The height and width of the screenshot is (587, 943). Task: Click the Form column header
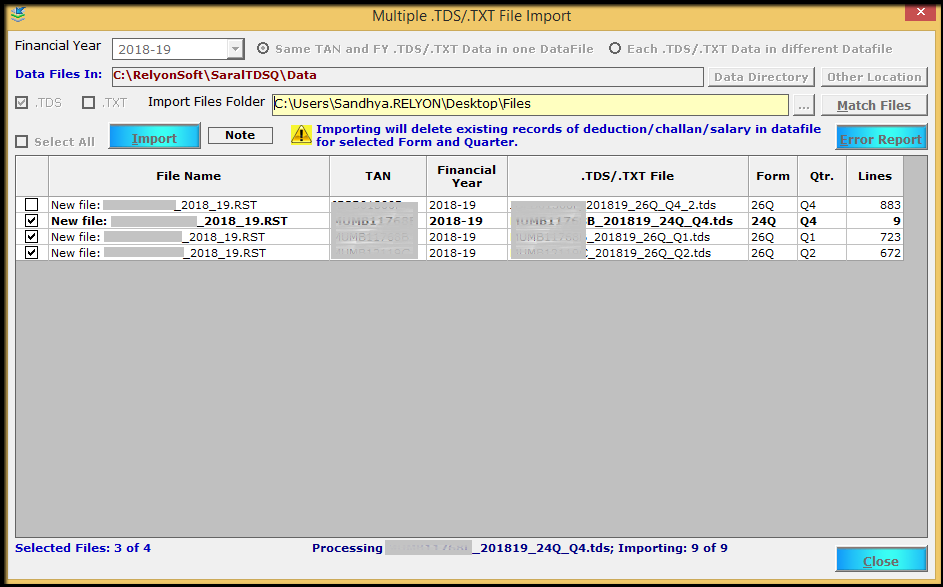pos(773,176)
